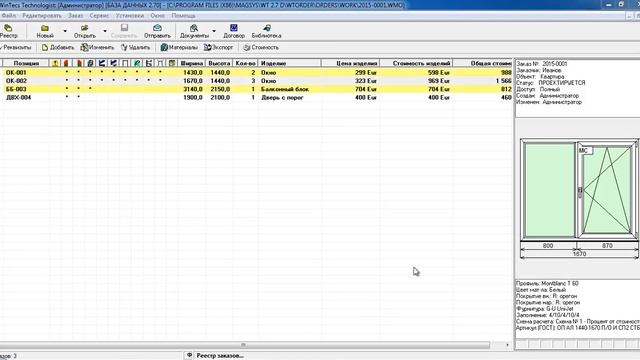The width and height of the screenshot is (640, 360).
Task: Expand the dropdown arrow next to Открыть
Action: (x=105, y=31)
